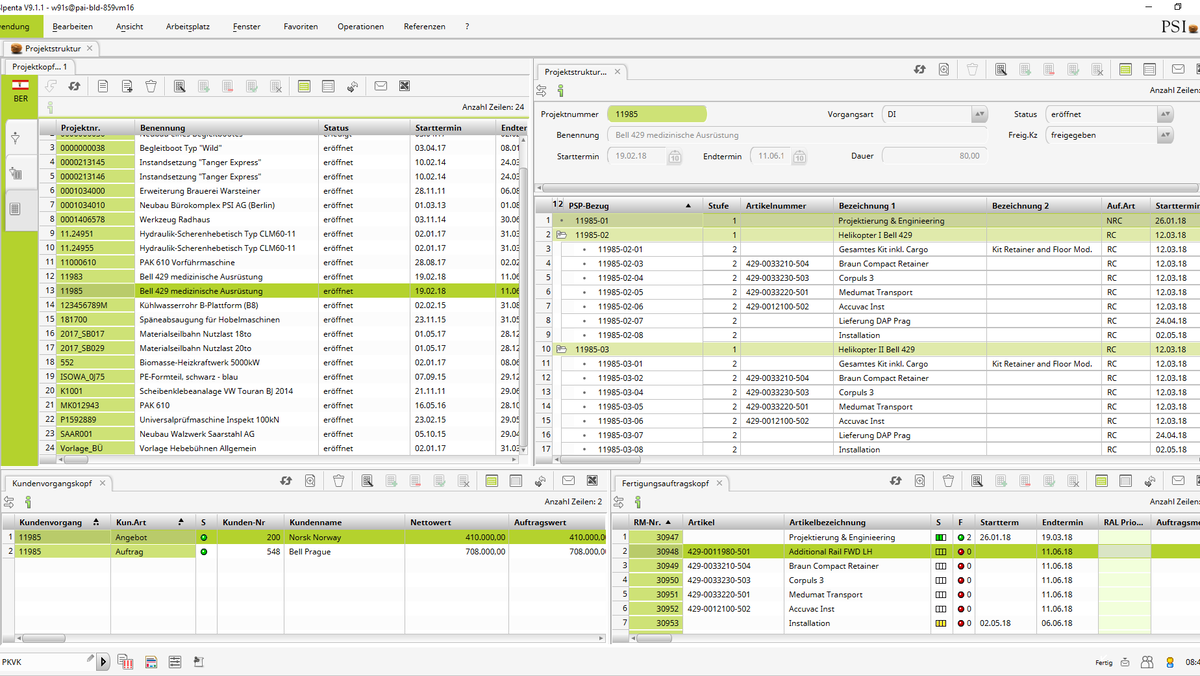Click the search table icon in Projektstruktur panel toolbar
This screenshot has height=676, width=1200.
(999, 70)
